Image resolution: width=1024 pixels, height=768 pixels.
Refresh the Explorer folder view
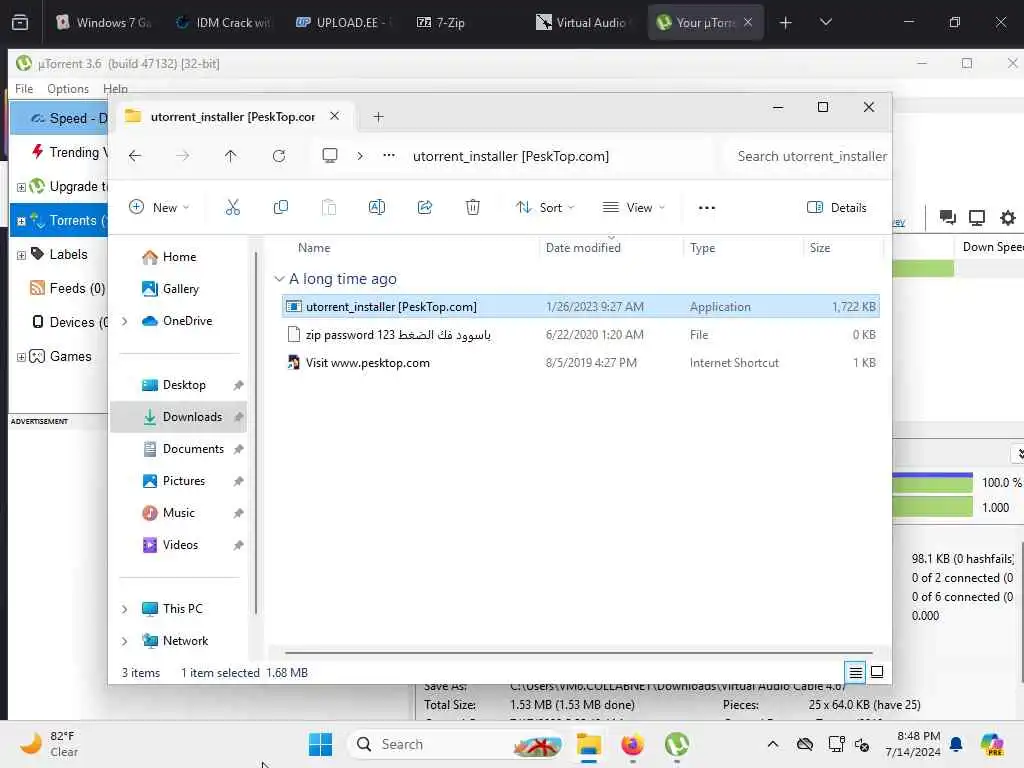click(x=279, y=156)
